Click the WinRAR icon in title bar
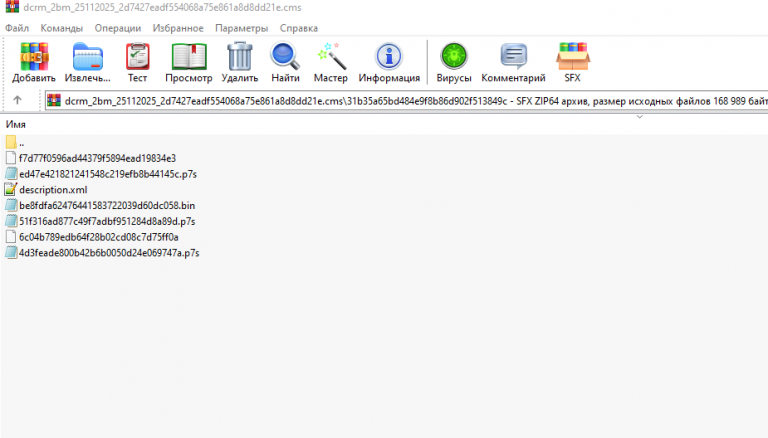Screen dimensions: 768x438 (x=12, y=7)
